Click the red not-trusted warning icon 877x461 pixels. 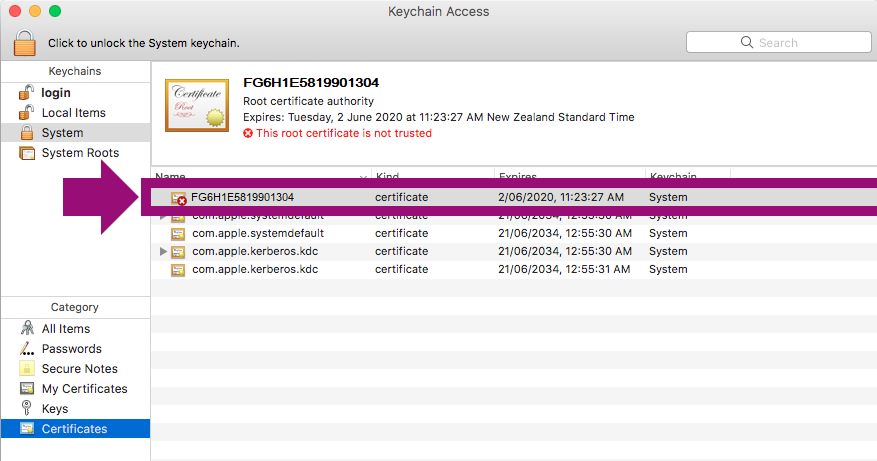[x=248, y=133]
